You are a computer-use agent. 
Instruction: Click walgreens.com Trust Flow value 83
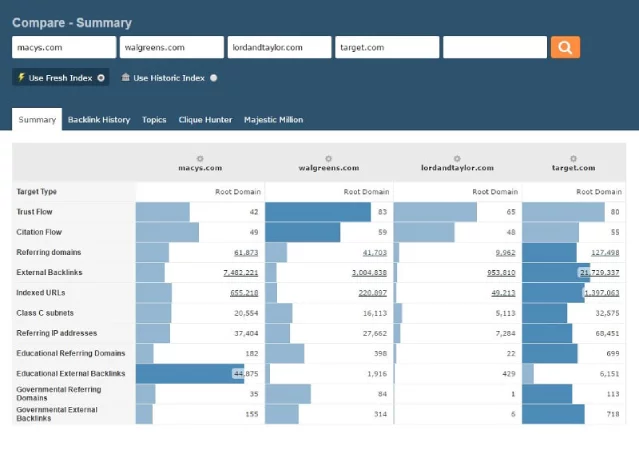click(x=382, y=212)
